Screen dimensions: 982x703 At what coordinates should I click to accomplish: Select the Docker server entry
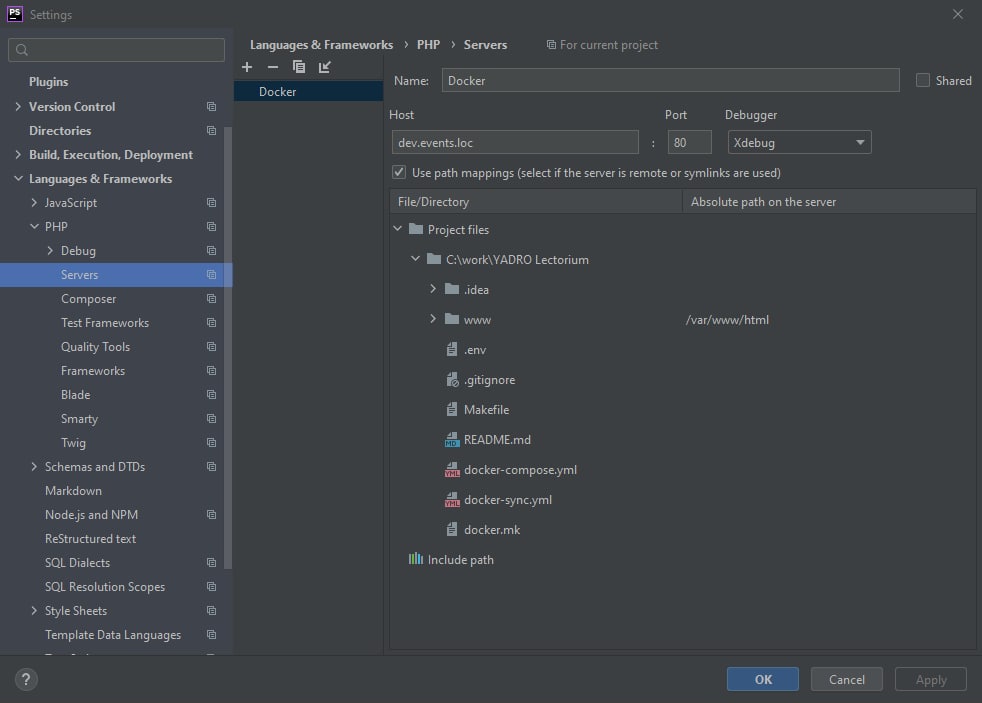[x=309, y=91]
